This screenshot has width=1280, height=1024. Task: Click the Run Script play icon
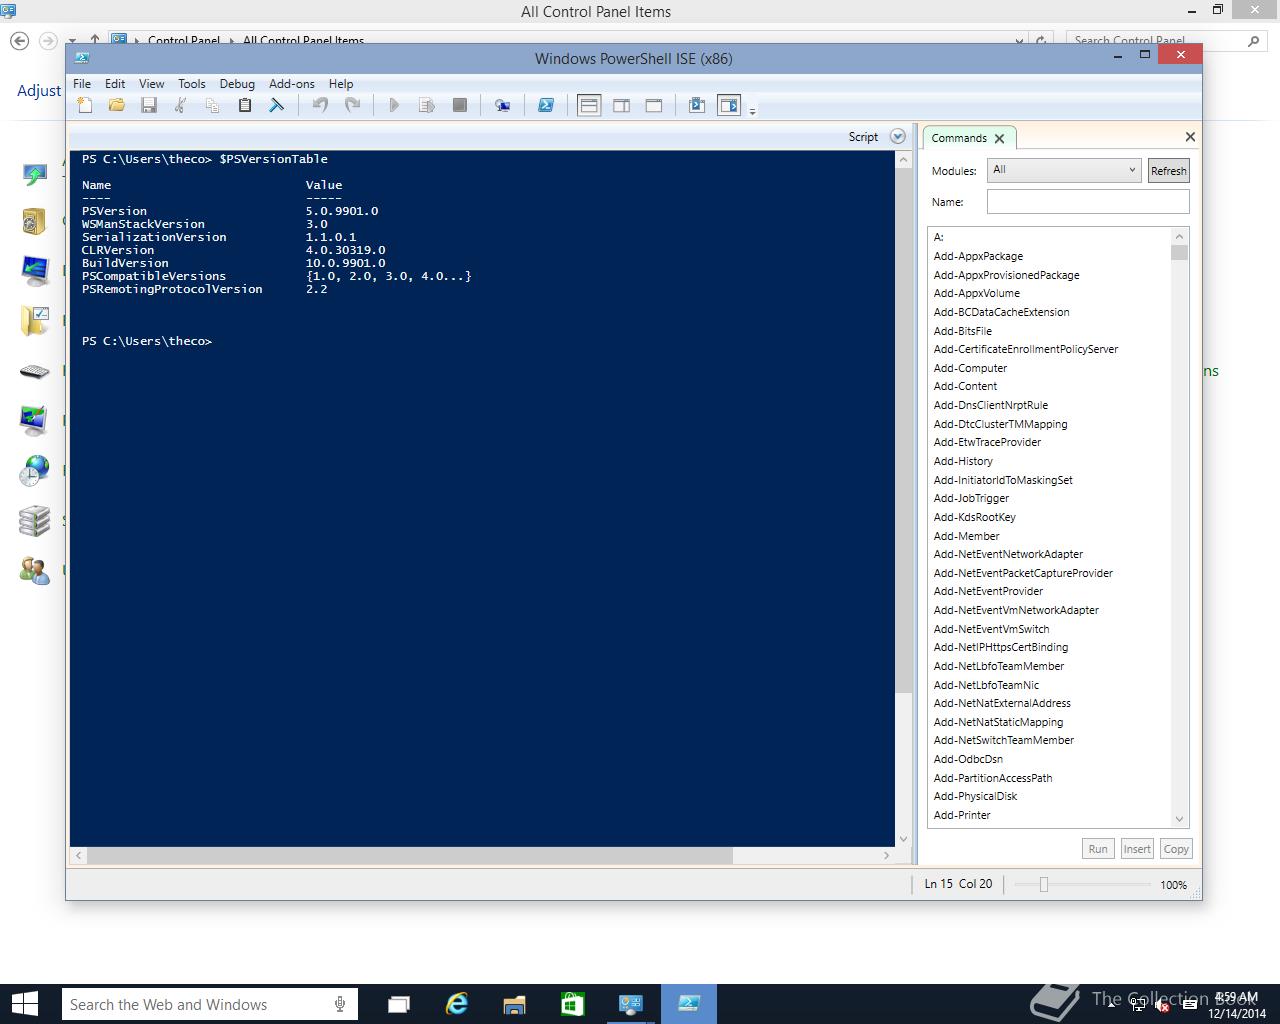[x=394, y=105]
